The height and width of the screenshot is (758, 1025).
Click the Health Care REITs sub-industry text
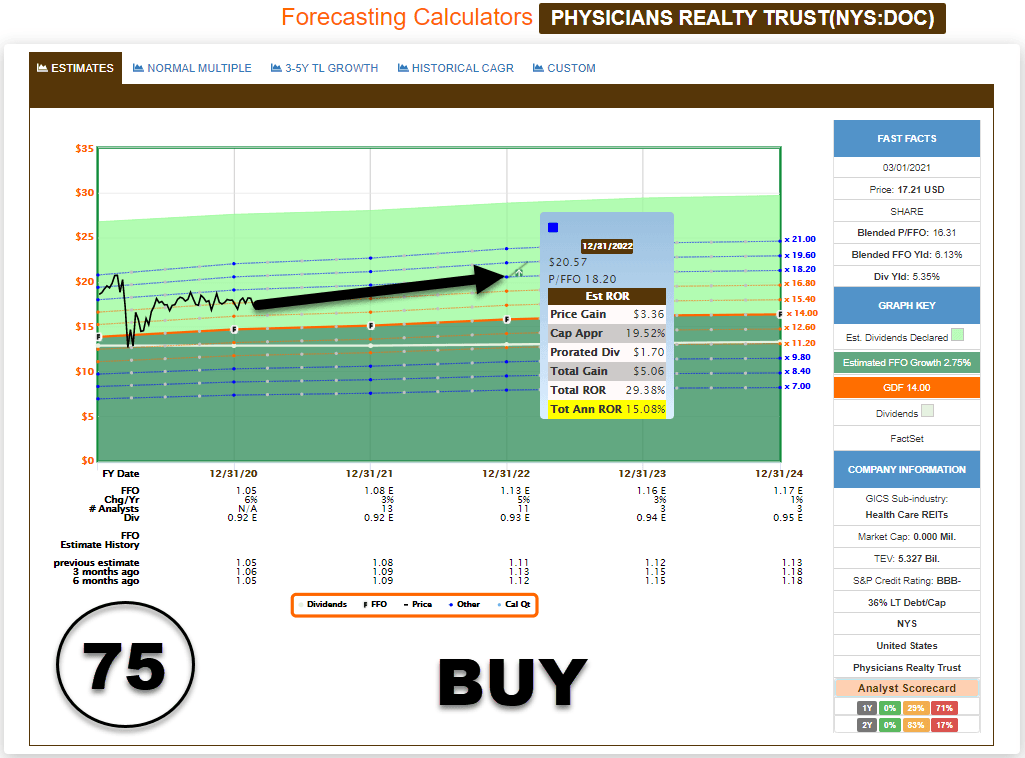907,514
